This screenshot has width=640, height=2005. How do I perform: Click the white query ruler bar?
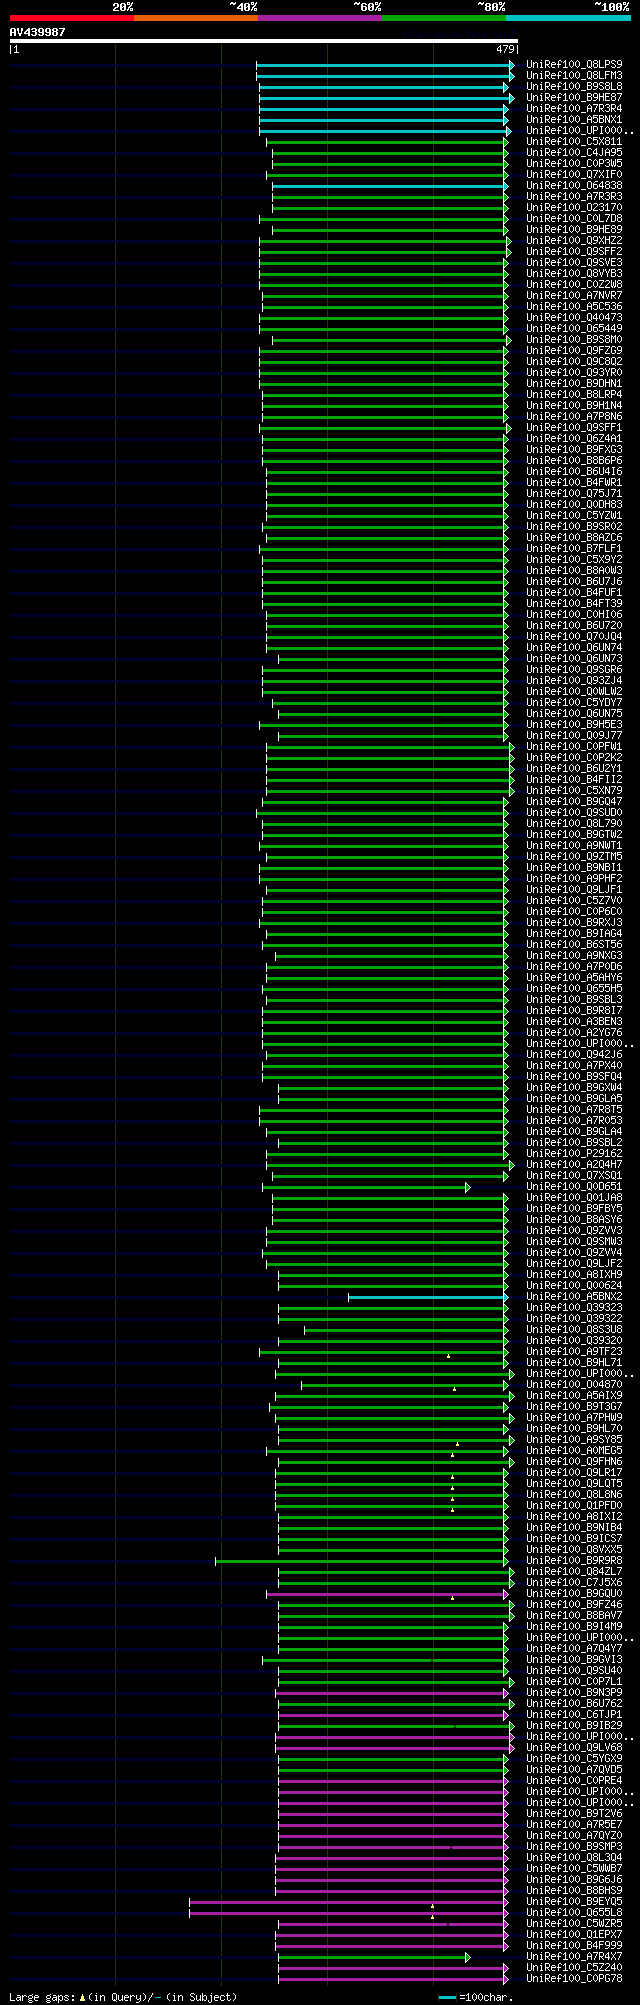[x=263, y=41]
